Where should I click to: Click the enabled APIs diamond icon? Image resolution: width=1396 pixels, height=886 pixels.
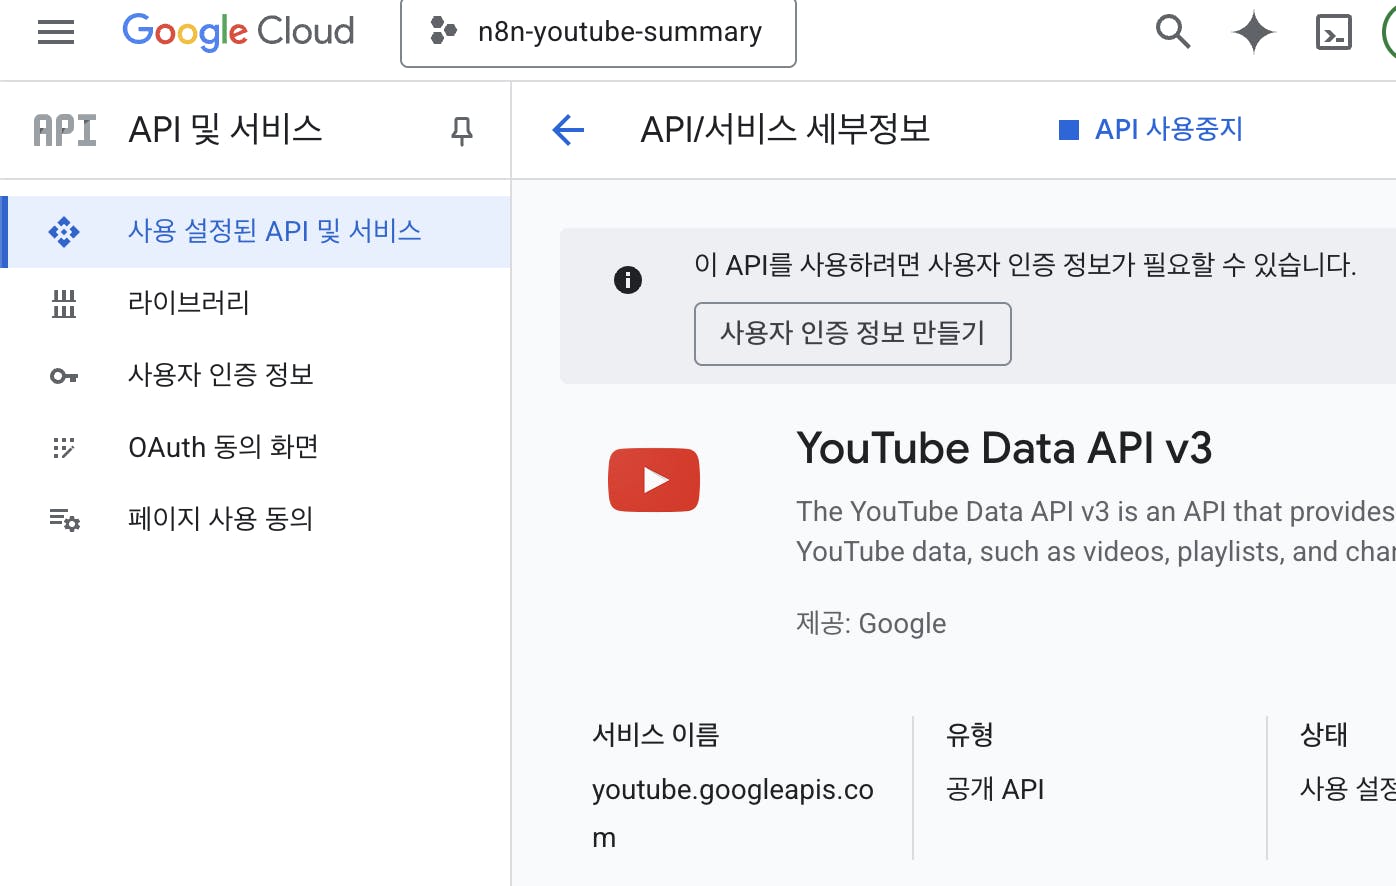pyautogui.click(x=64, y=232)
